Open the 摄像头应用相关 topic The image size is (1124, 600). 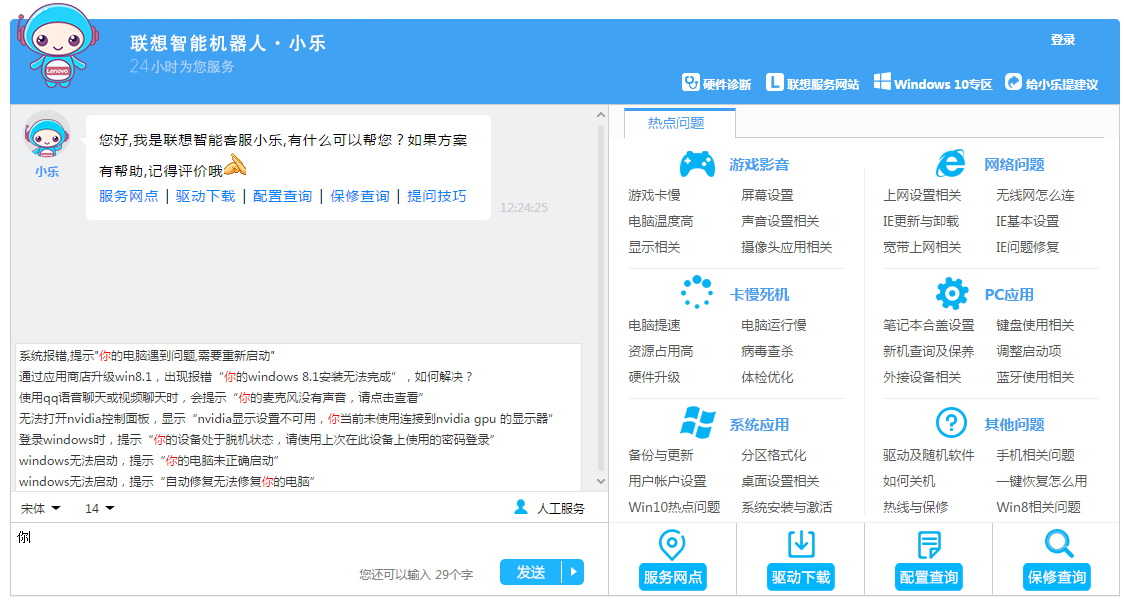pos(786,247)
